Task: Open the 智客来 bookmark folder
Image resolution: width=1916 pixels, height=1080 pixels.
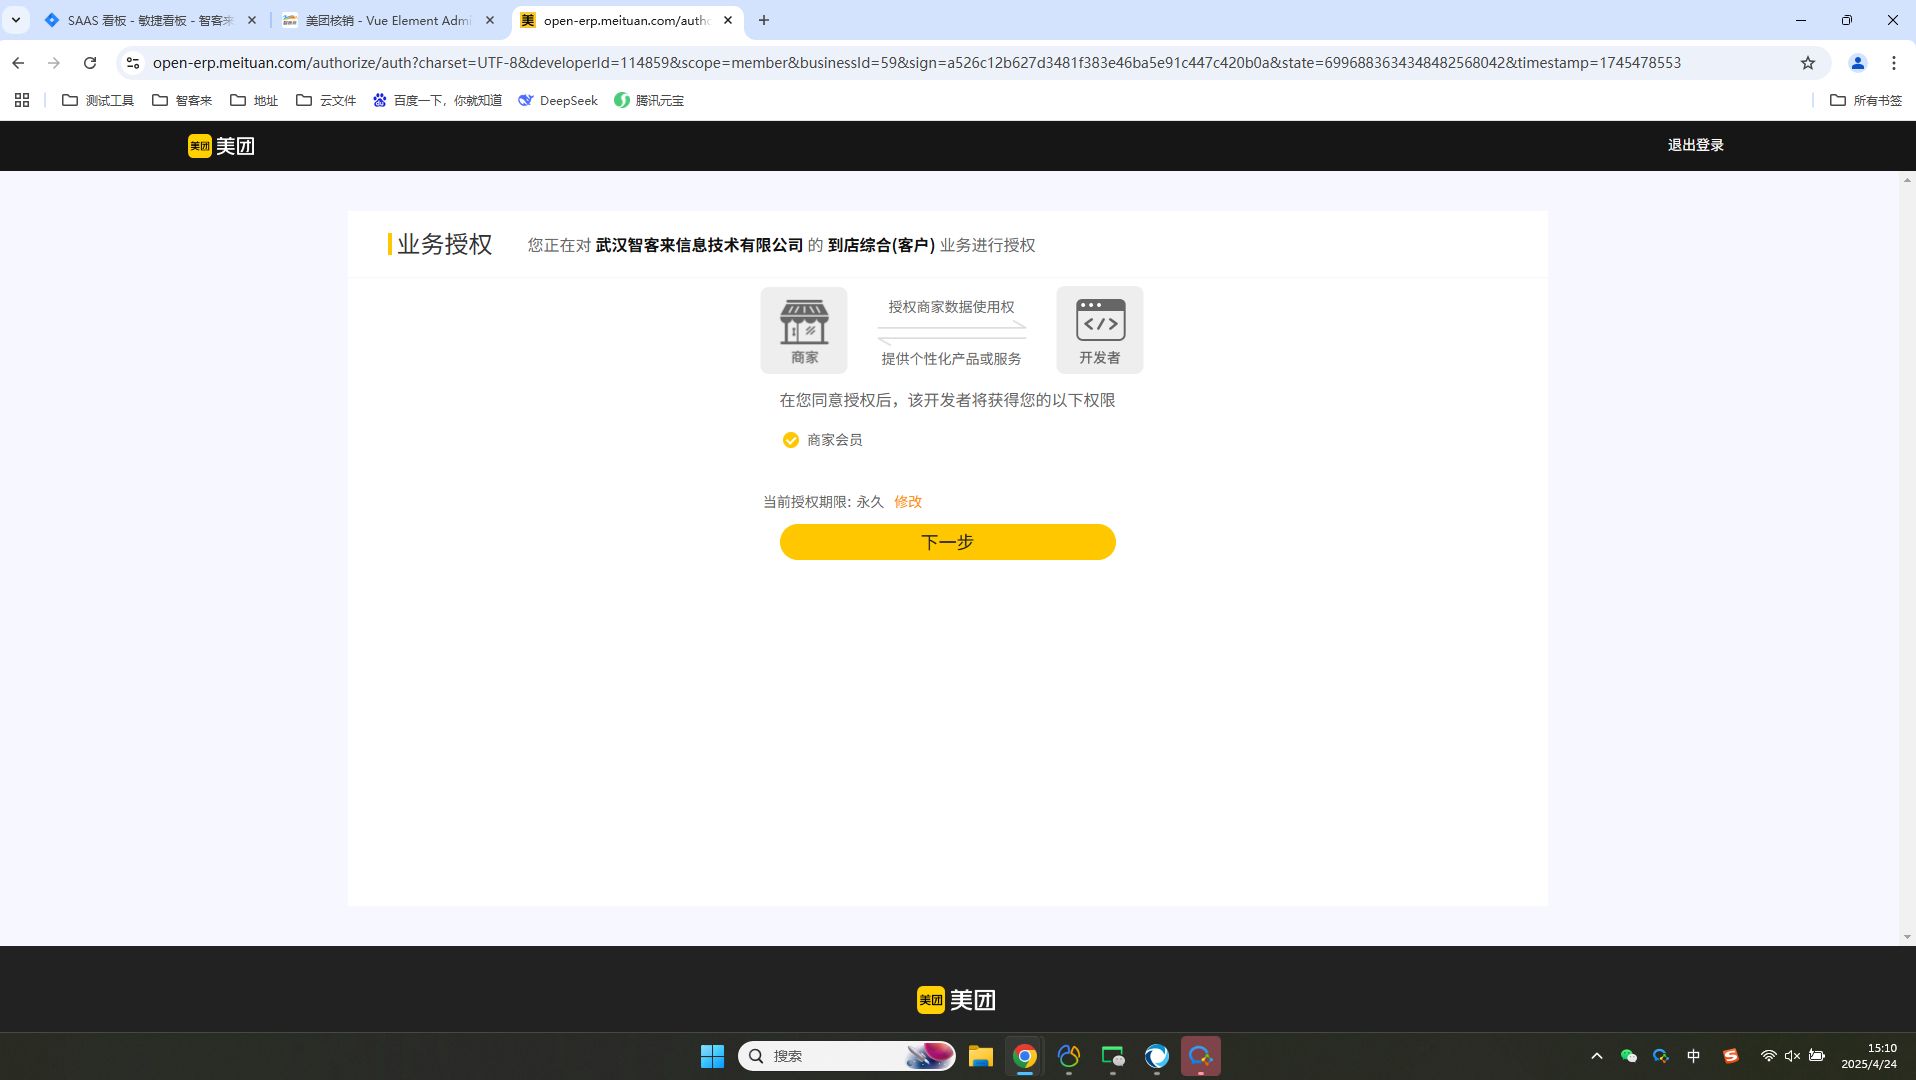Action: (182, 100)
